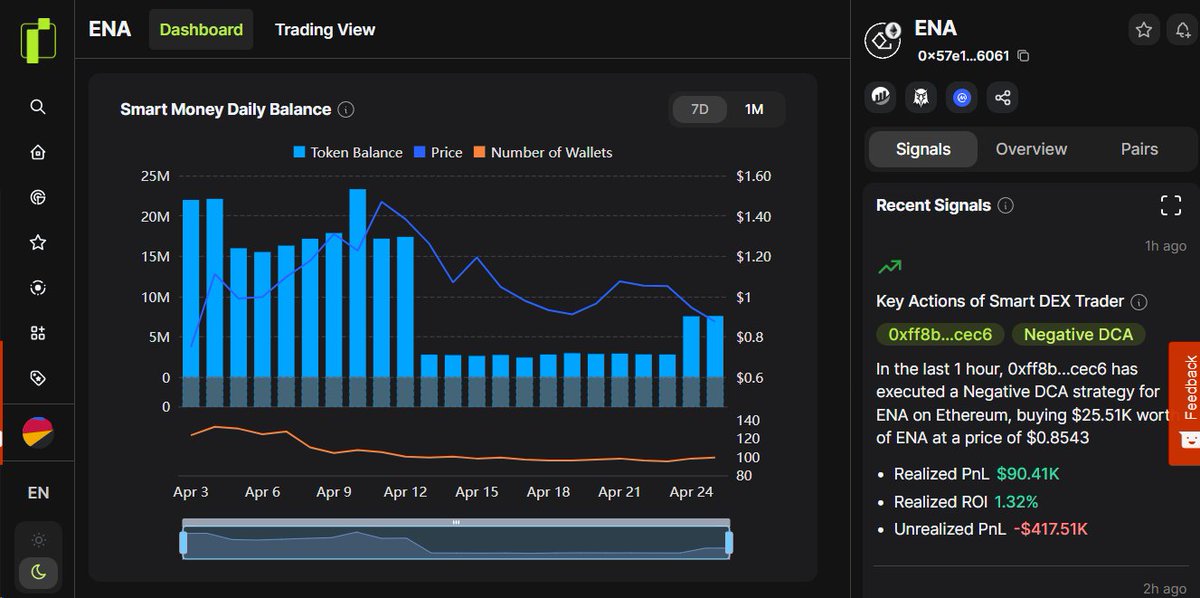1200x598 pixels.
Task: Select dark mode moon icon
Action: (38, 571)
